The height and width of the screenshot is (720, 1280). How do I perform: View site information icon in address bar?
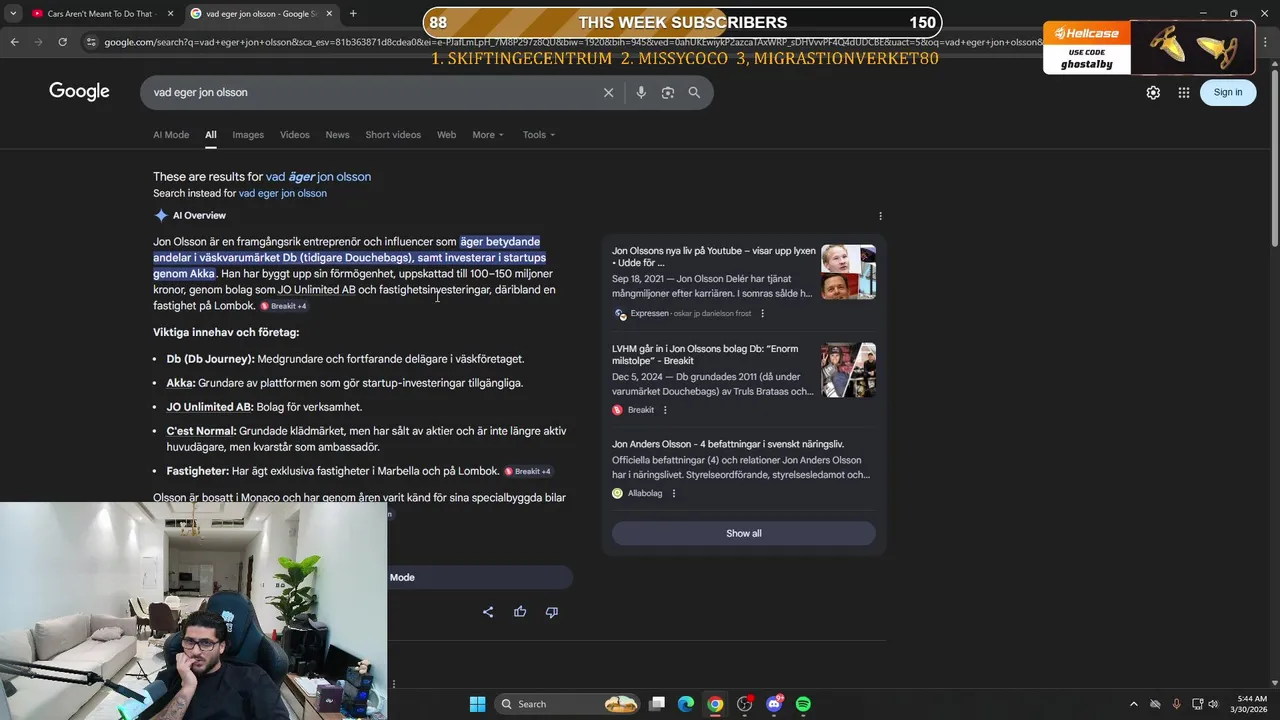[91, 42]
